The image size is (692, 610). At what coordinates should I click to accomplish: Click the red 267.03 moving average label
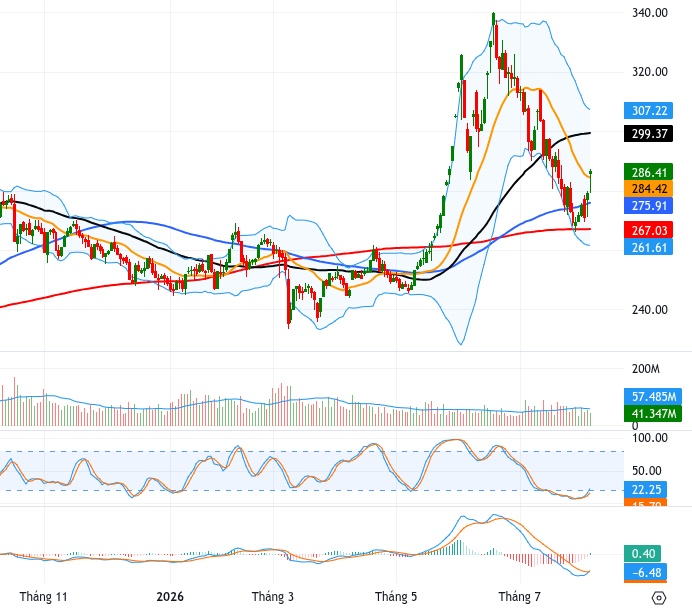[x=648, y=230]
